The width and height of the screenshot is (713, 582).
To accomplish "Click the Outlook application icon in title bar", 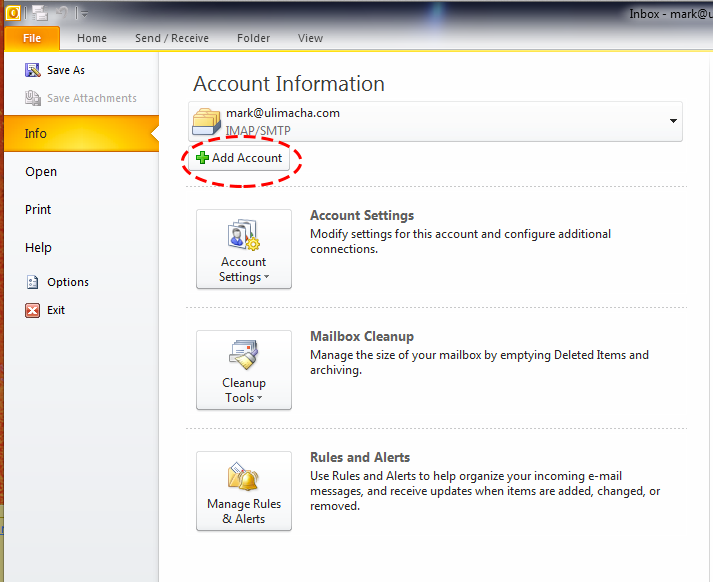I will (12, 12).
